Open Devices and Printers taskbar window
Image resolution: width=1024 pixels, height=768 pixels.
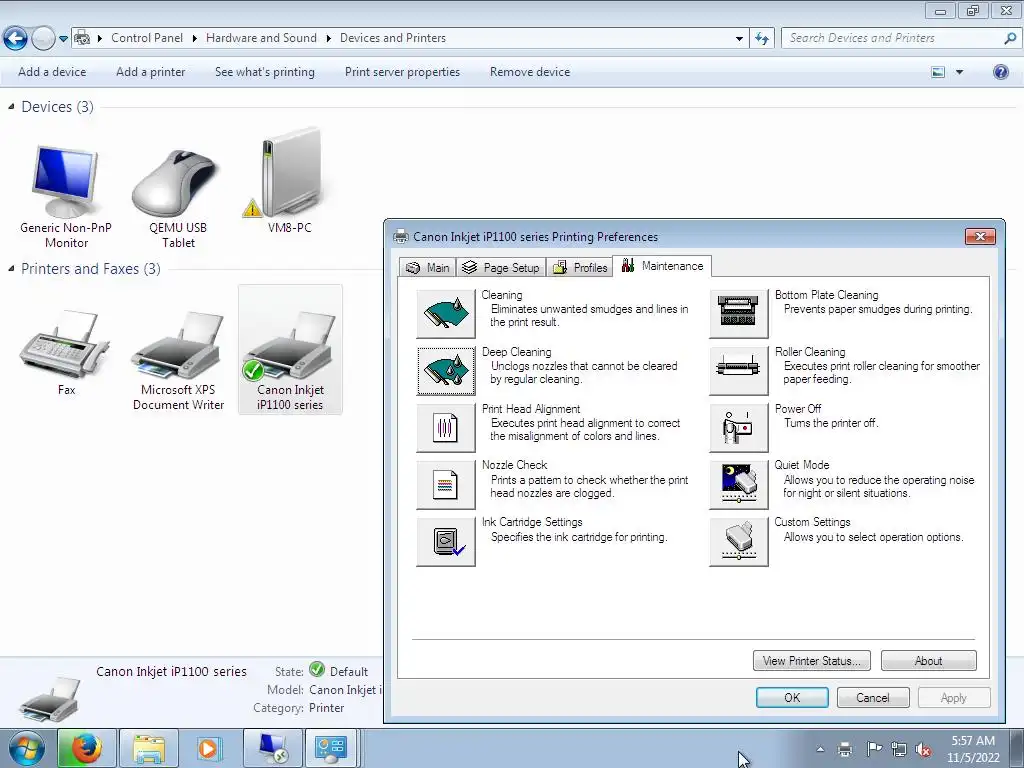pyautogui.click(x=331, y=748)
